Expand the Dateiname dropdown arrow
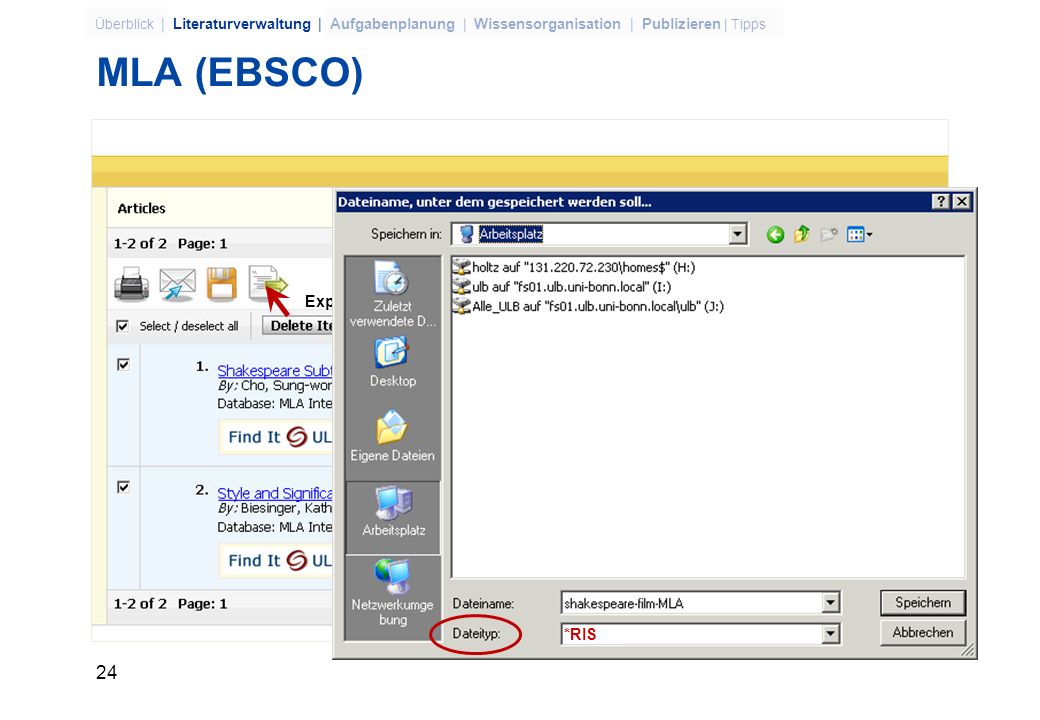Screen dimensions: 1040x720 coord(830,603)
